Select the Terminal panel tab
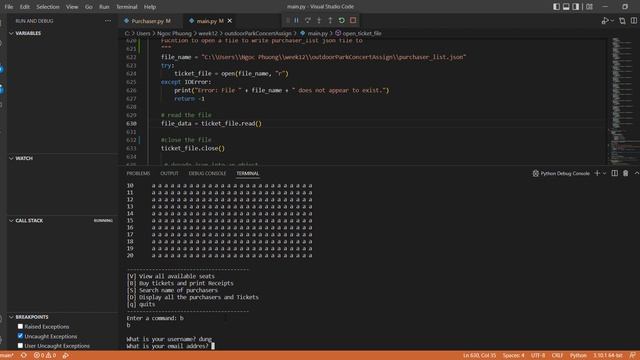The width and height of the screenshot is (640, 360). tap(247, 173)
